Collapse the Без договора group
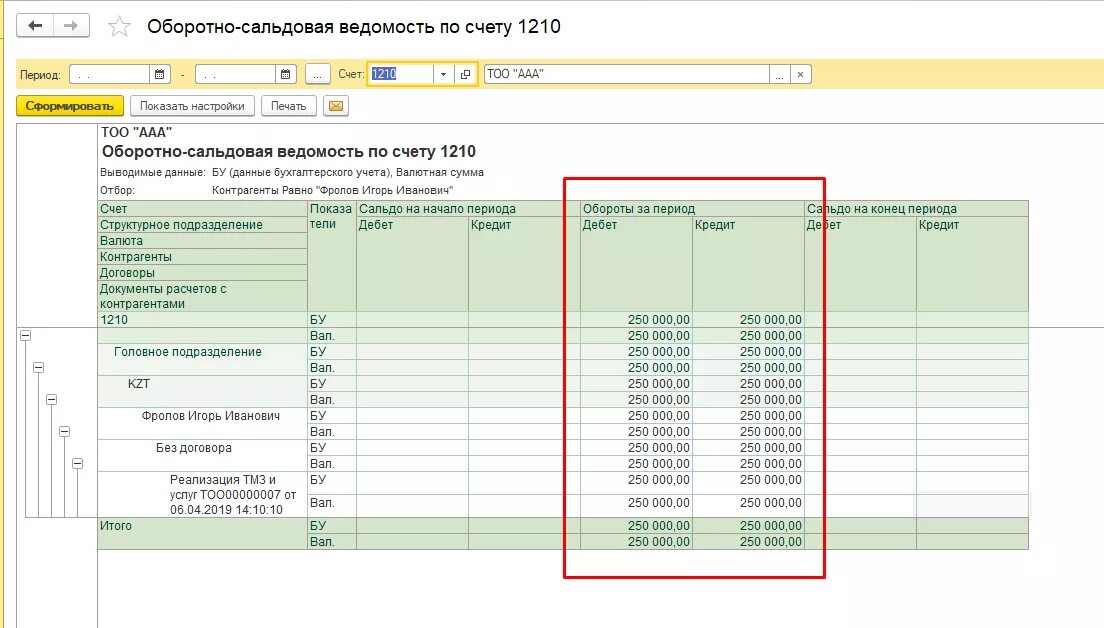This screenshot has height=628, width=1104. pos(77,463)
